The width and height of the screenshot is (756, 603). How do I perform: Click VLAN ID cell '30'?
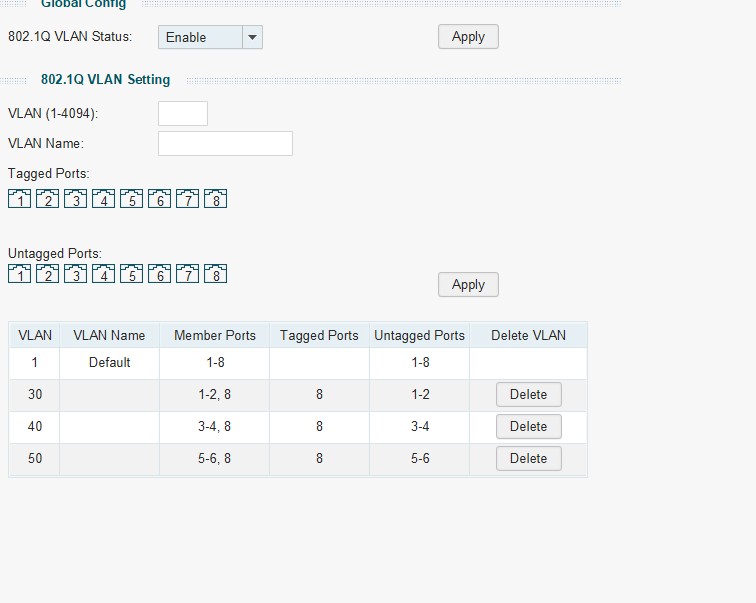tap(34, 394)
